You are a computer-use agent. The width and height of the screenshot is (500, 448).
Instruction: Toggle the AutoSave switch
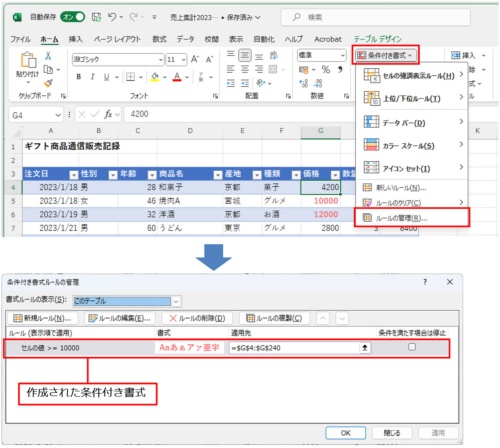(72, 17)
